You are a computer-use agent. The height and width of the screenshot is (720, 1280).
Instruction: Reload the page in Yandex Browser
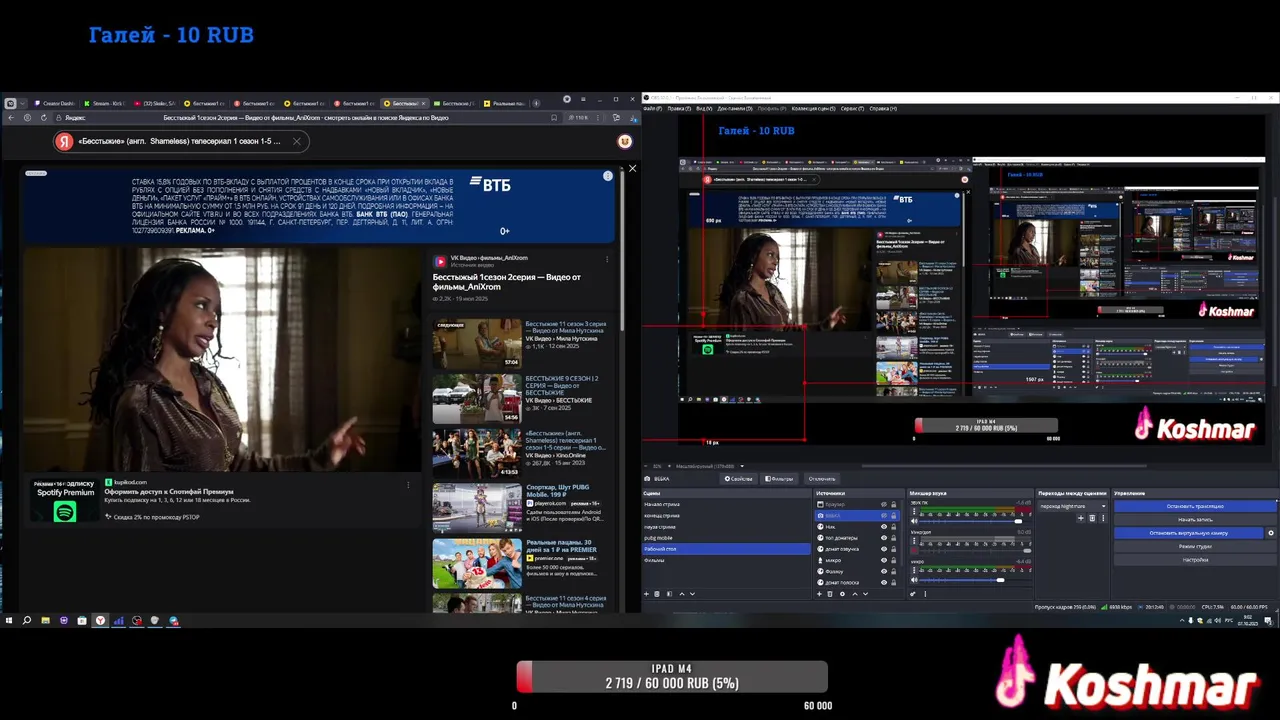click(x=44, y=118)
